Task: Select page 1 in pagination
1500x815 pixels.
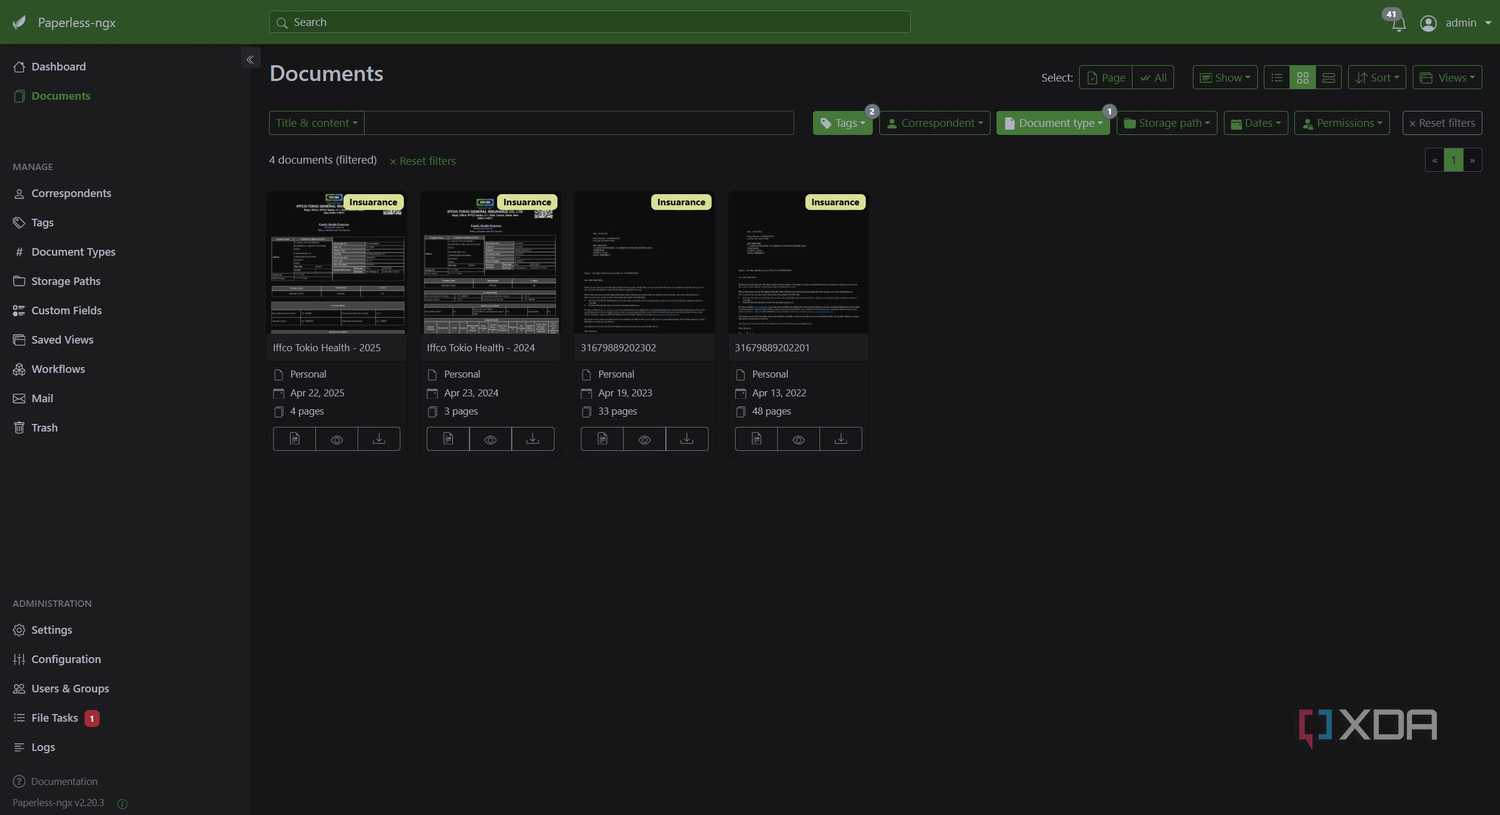Action: 1454,160
